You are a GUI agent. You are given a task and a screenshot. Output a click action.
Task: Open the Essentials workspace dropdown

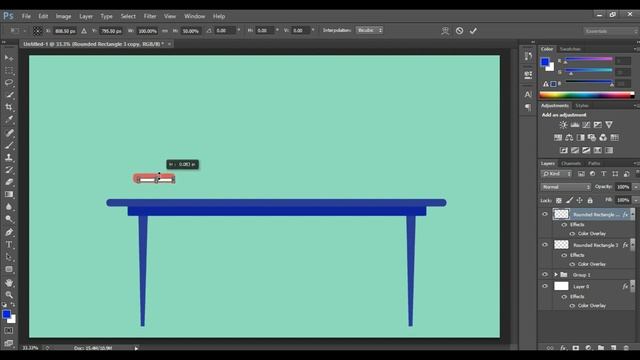[x=610, y=31]
